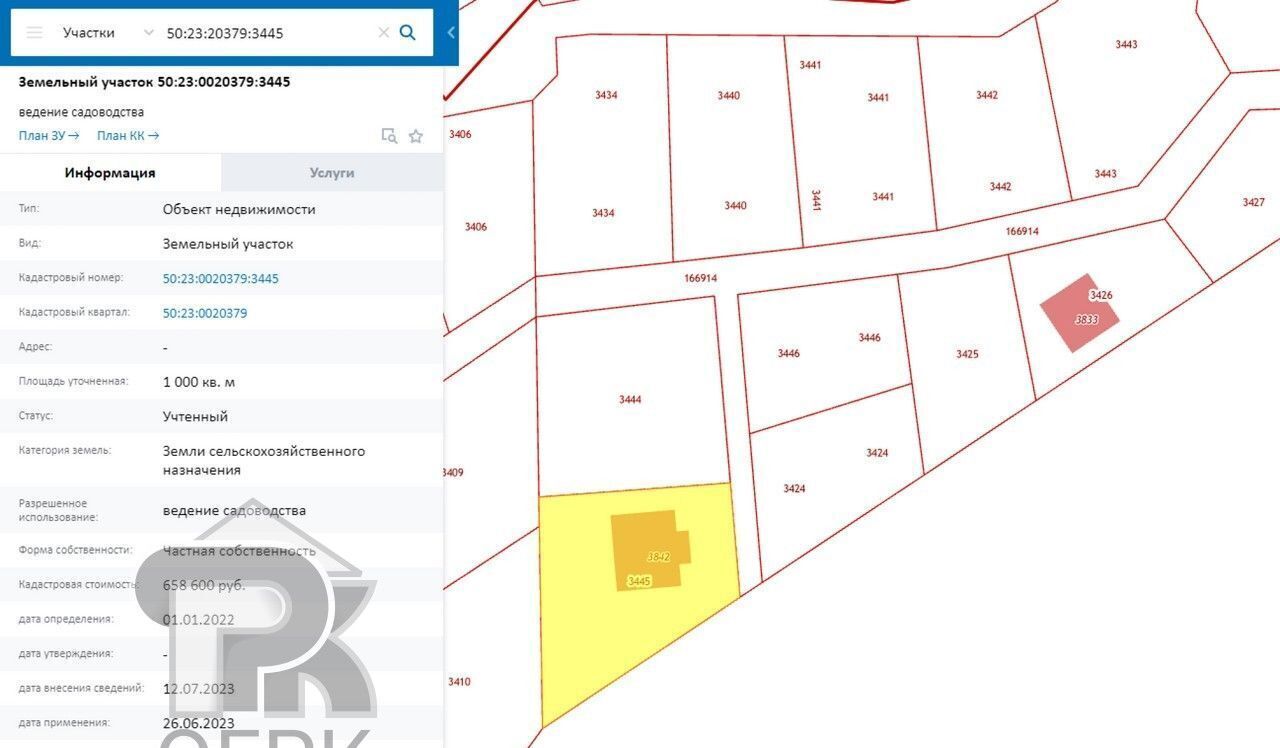Image resolution: width=1280 pixels, height=748 pixels.
Task: Add parcel to favorites star
Action: click(x=416, y=136)
